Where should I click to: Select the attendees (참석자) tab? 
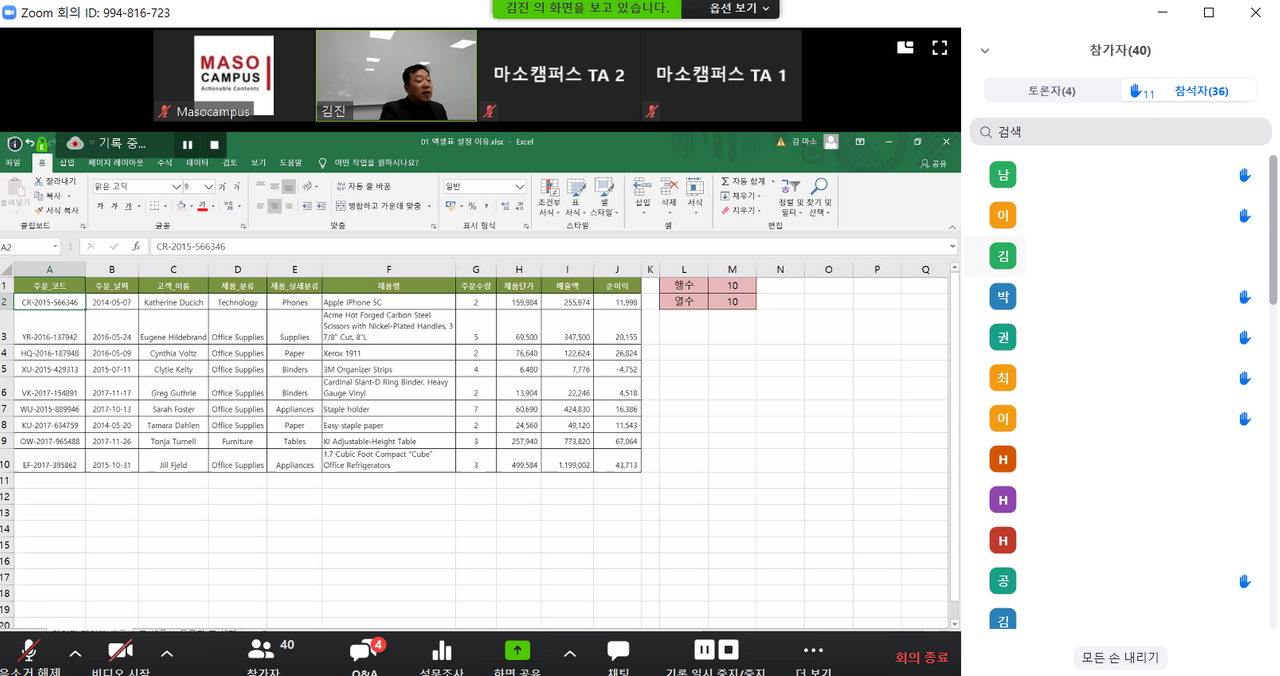(1200, 91)
